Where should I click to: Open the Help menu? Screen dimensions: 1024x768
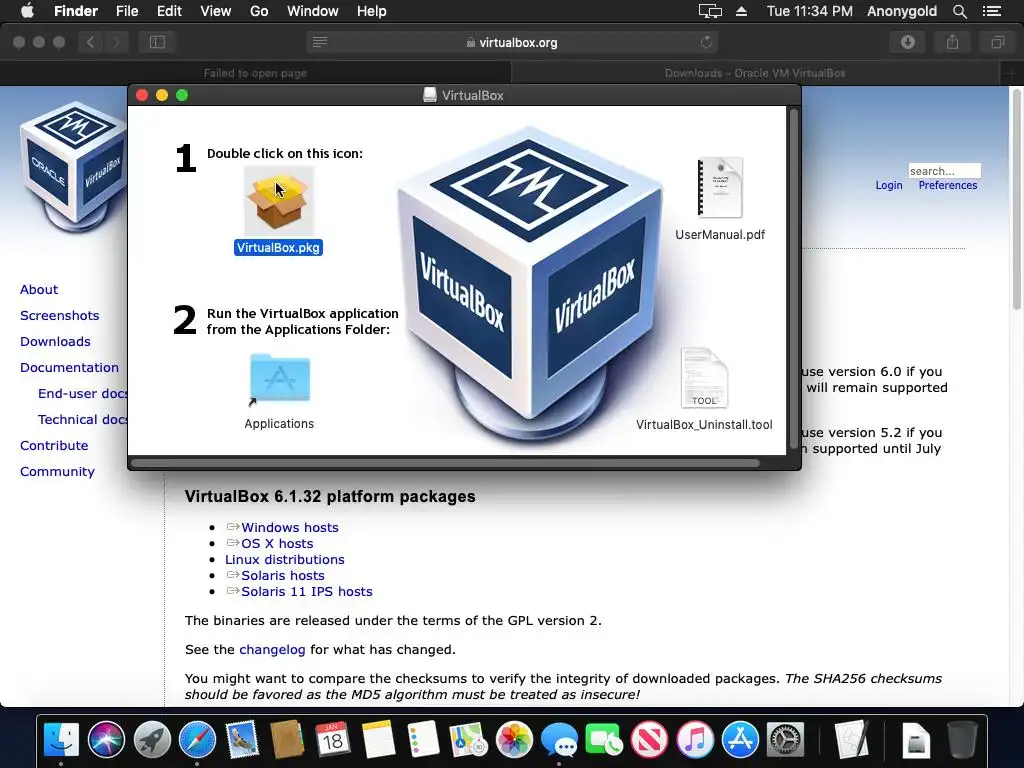pos(372,11)
